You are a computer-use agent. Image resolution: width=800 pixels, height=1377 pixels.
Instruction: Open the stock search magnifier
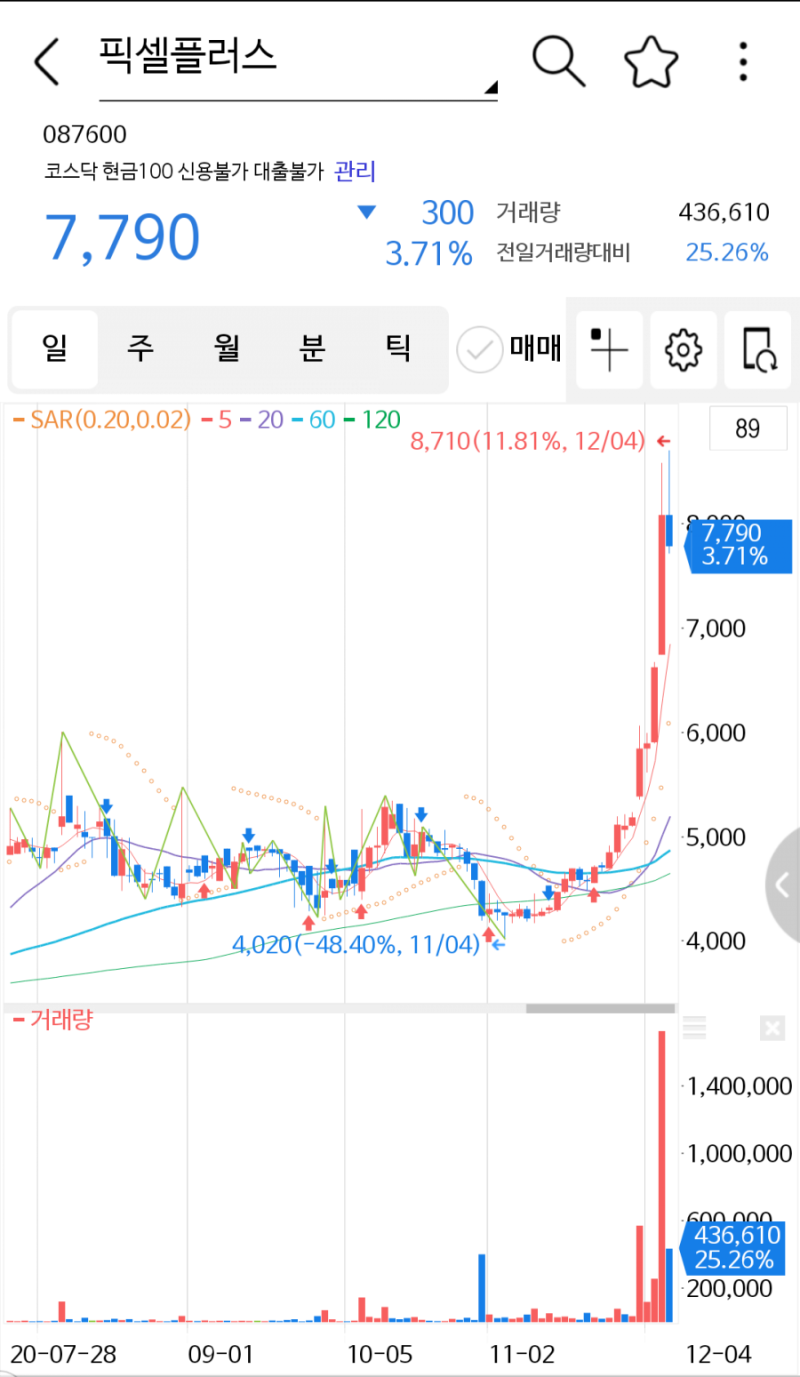(558, 60)
